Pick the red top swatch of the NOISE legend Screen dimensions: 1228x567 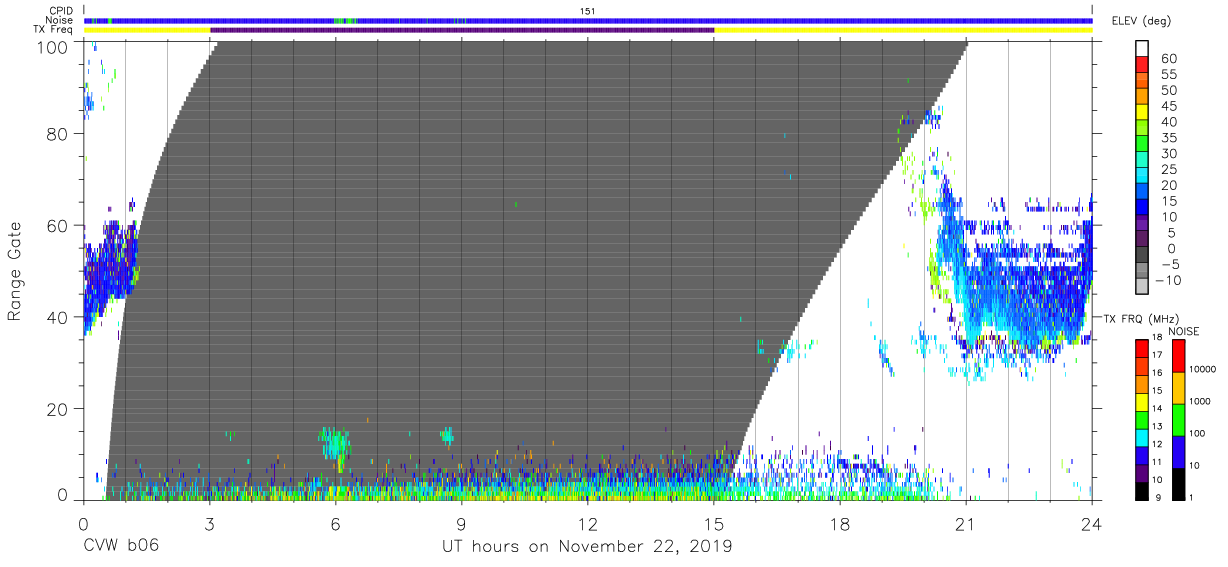coord(1178,355)
